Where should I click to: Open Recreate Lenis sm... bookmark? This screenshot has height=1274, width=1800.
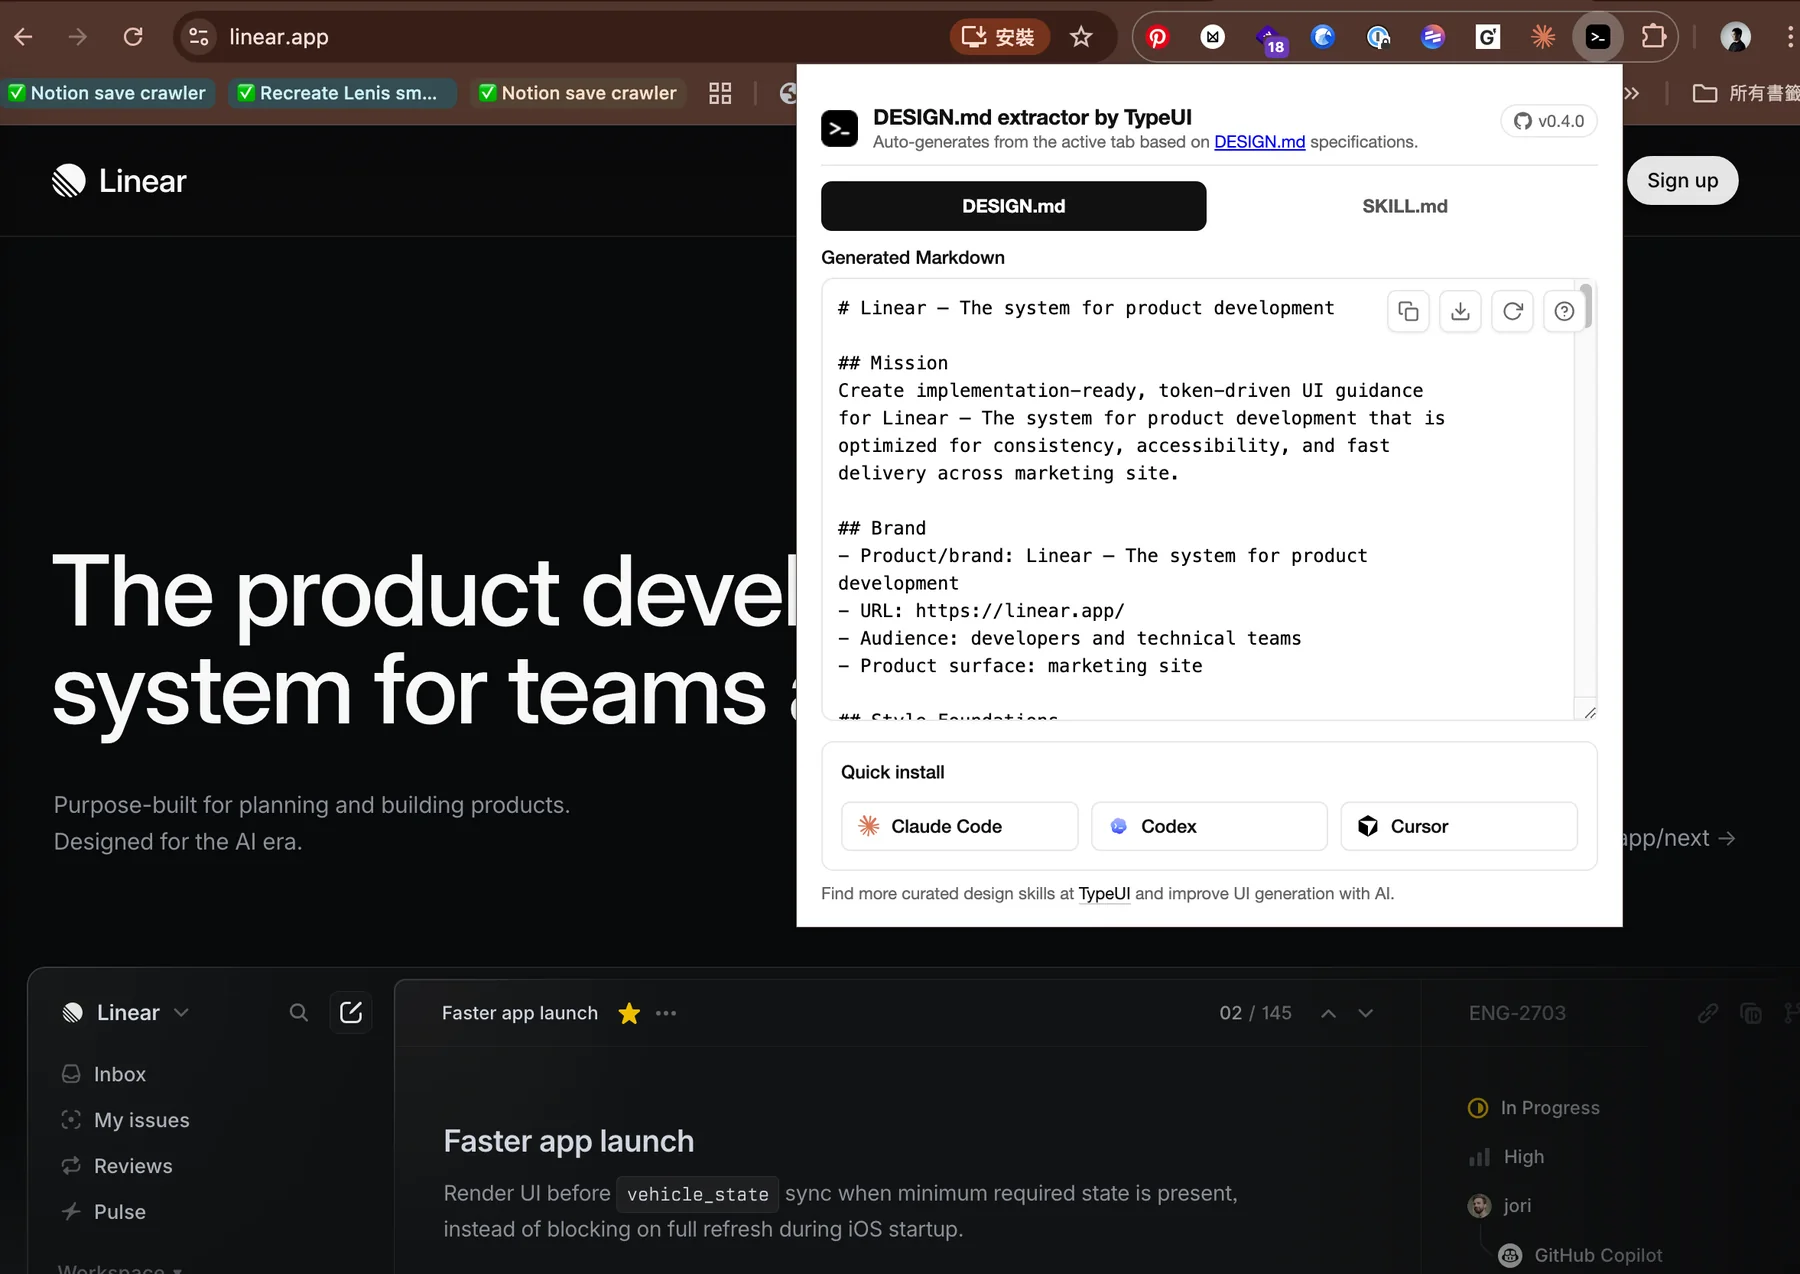coord(342,93)
